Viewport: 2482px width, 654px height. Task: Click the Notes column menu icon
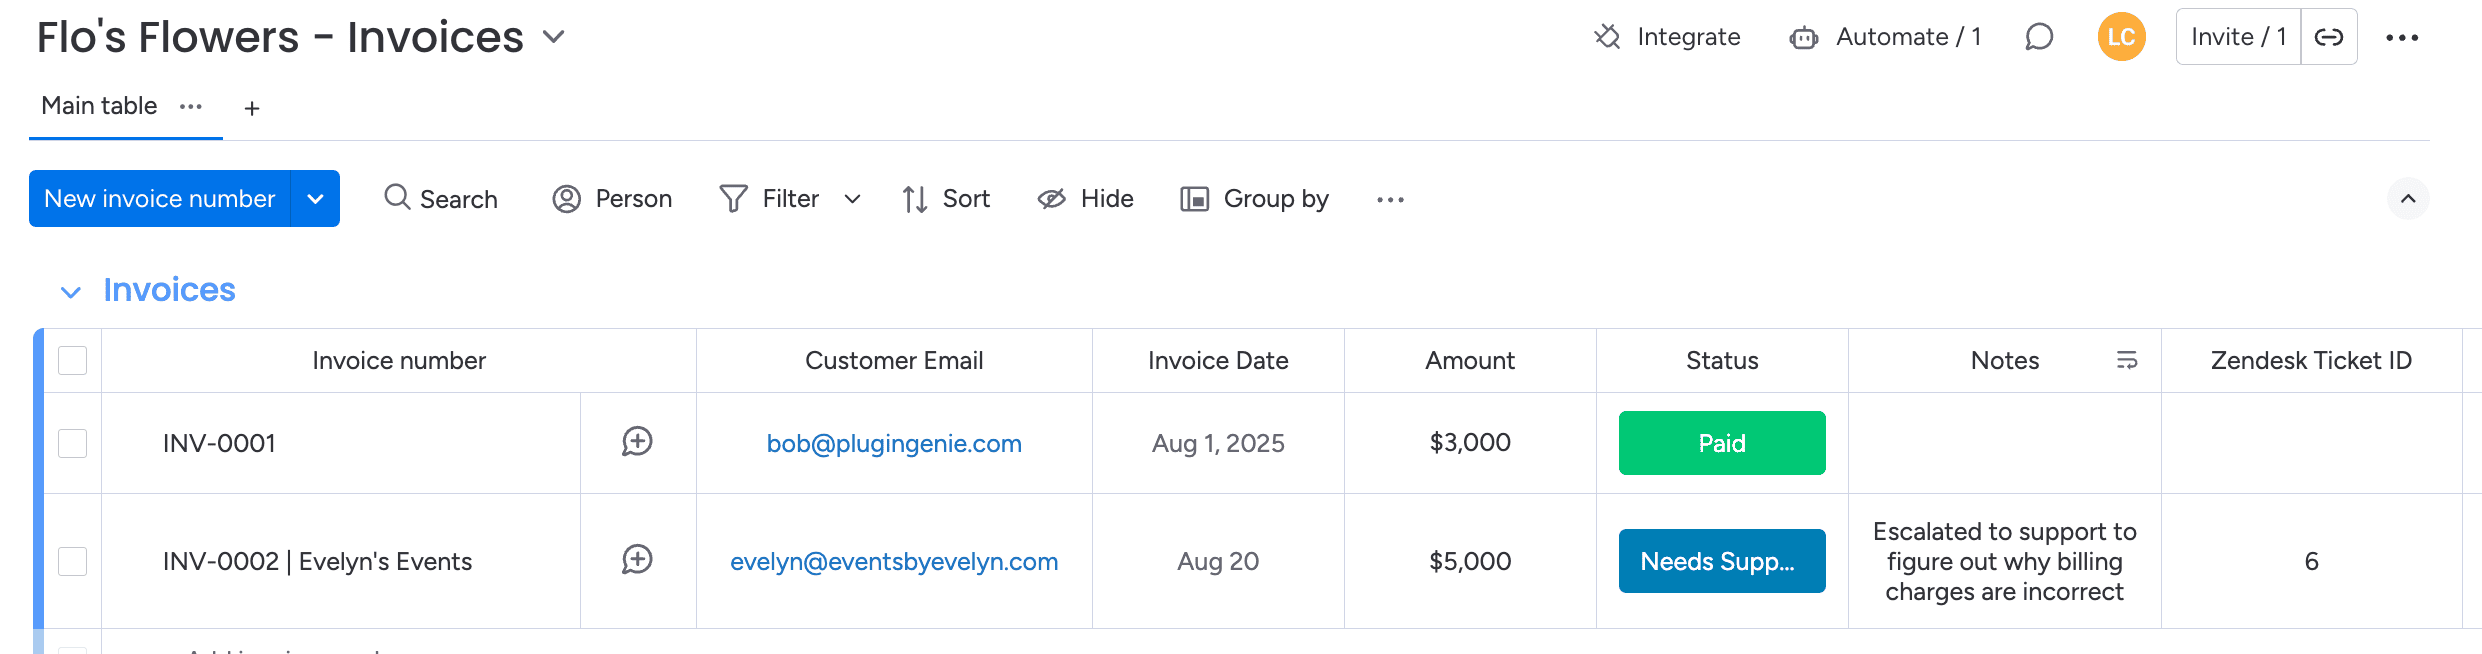coord(2127,360)
